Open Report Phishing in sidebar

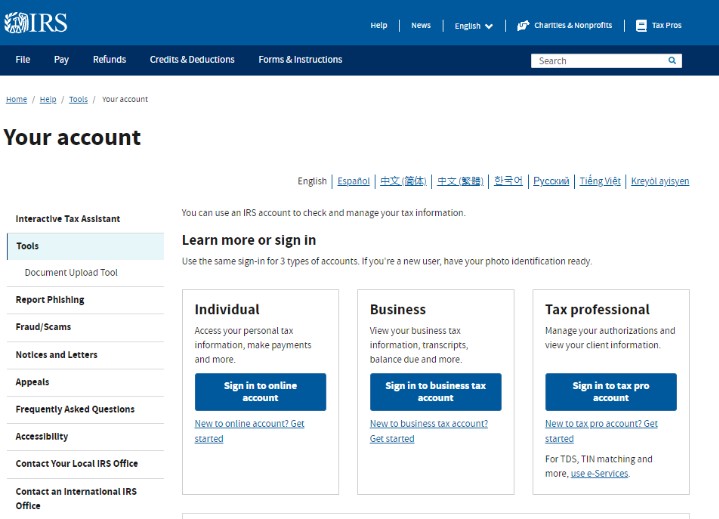(x=50, y=300)
